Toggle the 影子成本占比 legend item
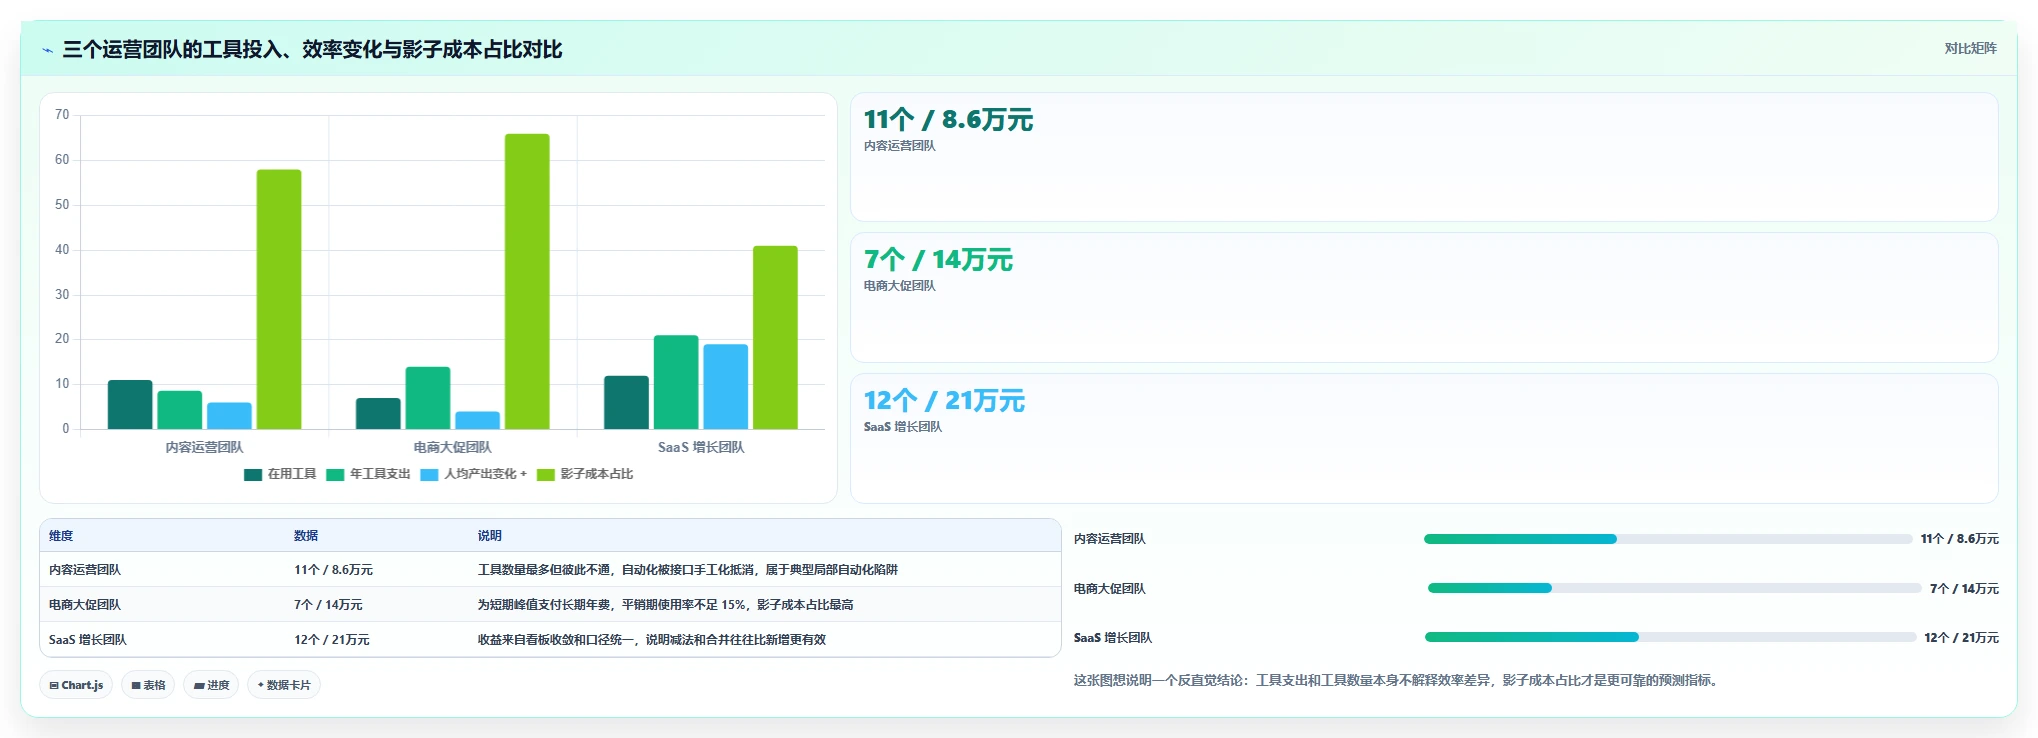Viewport: 2038px width, 738px height. point(585,475)
